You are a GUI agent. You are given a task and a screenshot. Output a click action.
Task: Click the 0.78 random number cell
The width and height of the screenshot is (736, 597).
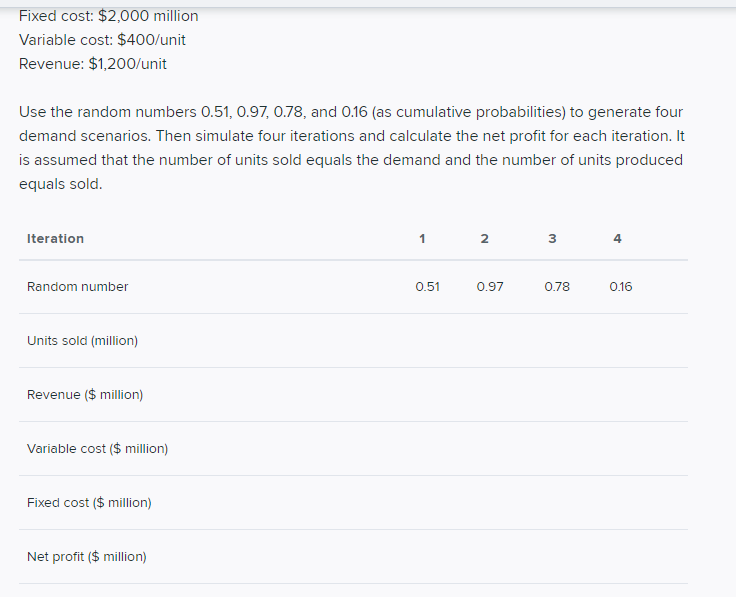(x=557, y=287)
